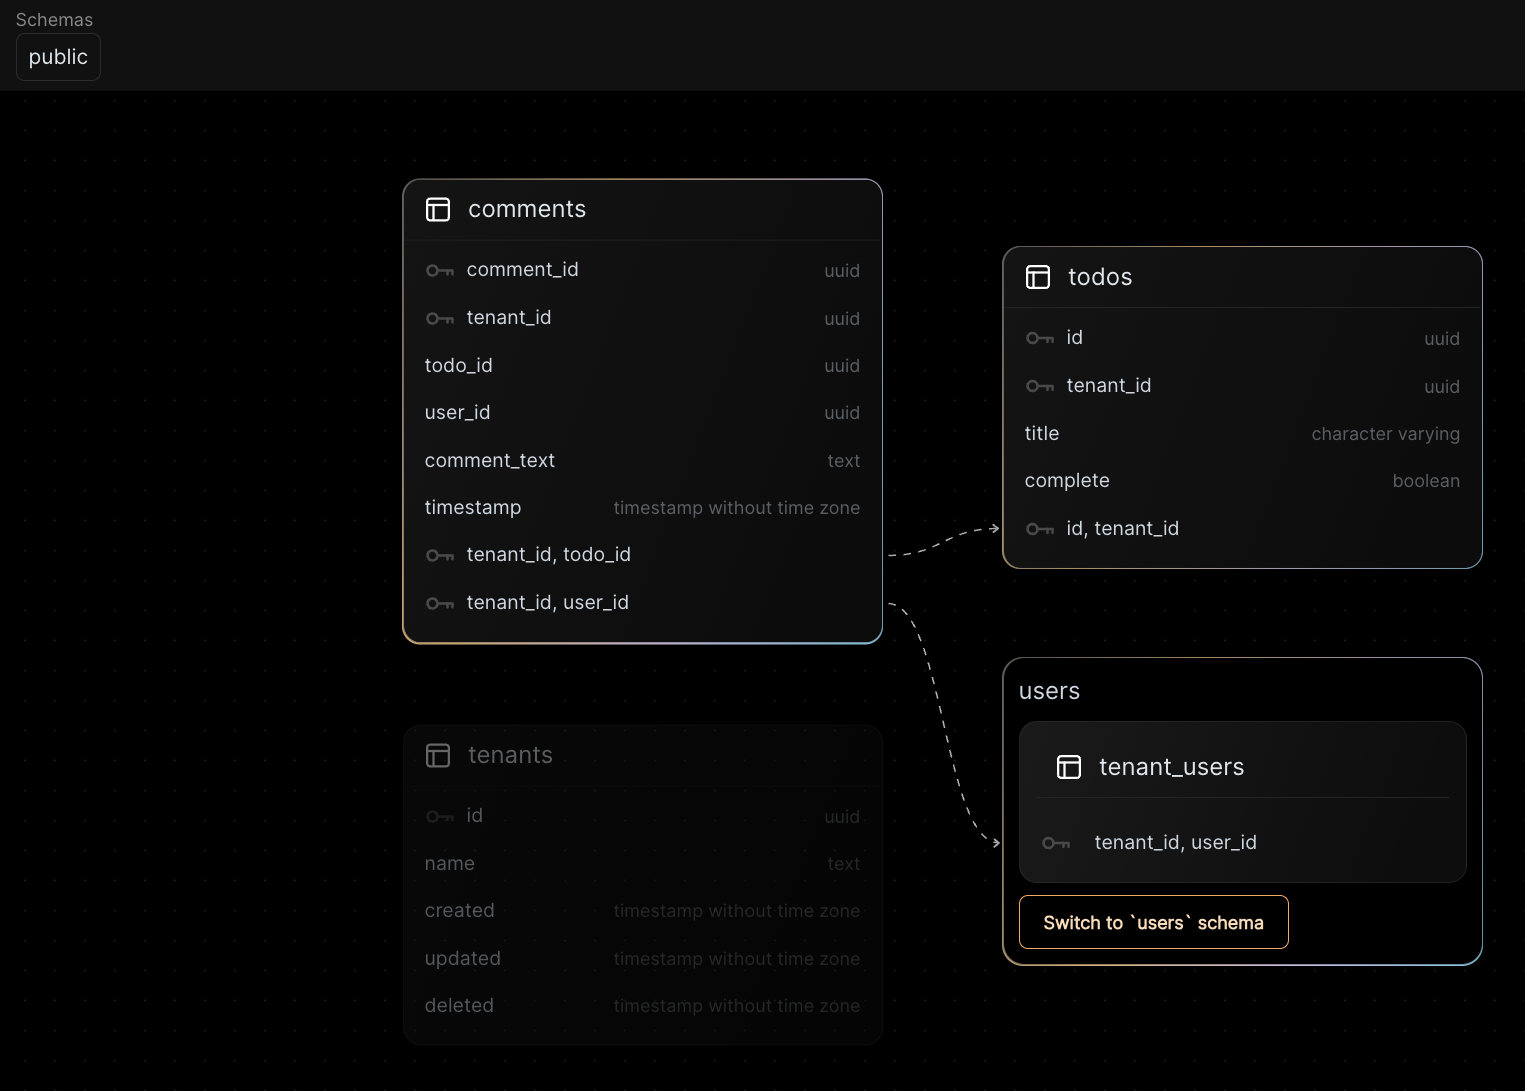Click the comments table title
This screenshot has height=1091, width=1525.
pos(527,209)
